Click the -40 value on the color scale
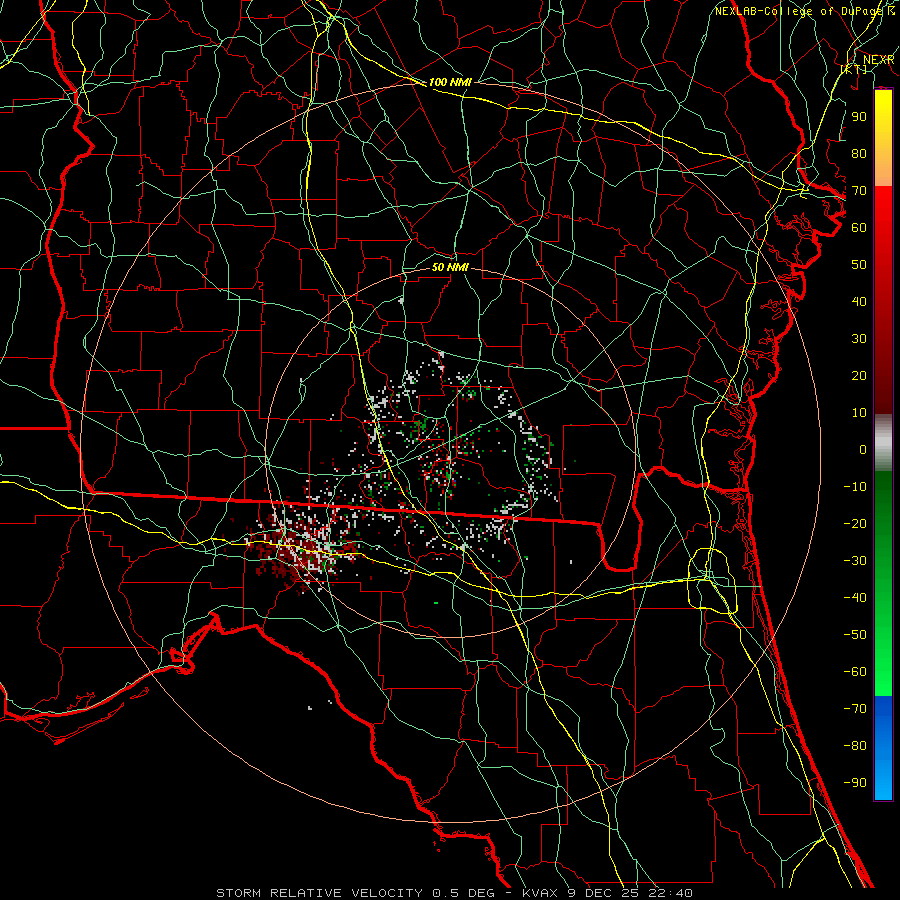Screen dimensions: 900x900 coord(855,598)
